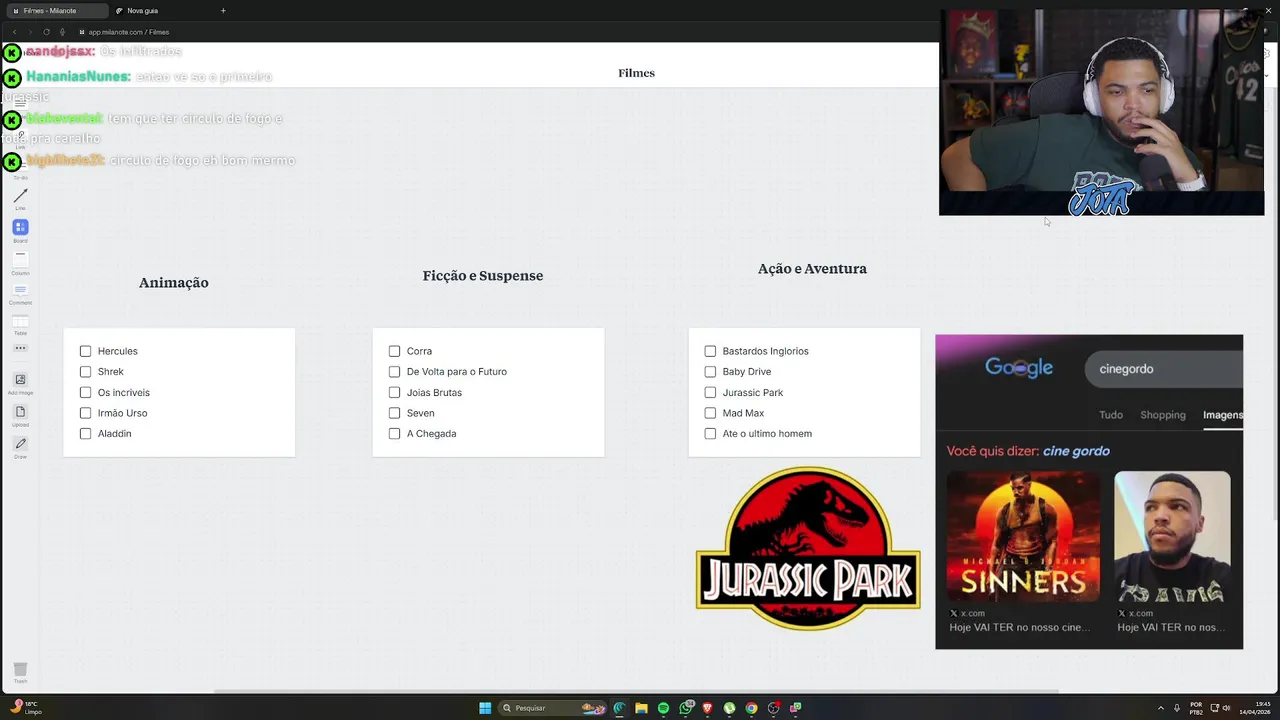Tick the Os incríveis checkbox
The width and height of the screenshot is (1280, 720).
[x=85, y=392]
